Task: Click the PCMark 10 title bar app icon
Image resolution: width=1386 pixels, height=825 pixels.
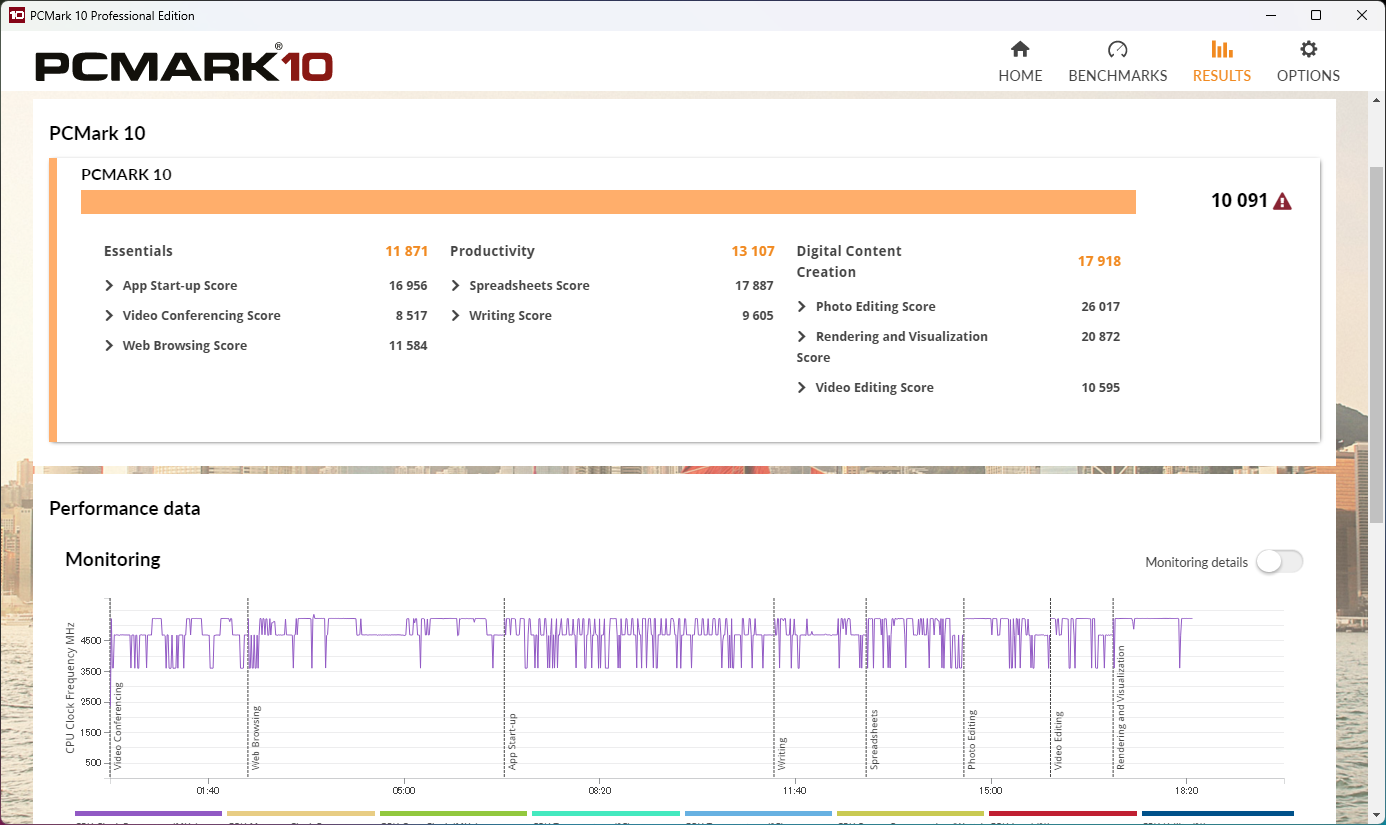Action: pos(16,15)
